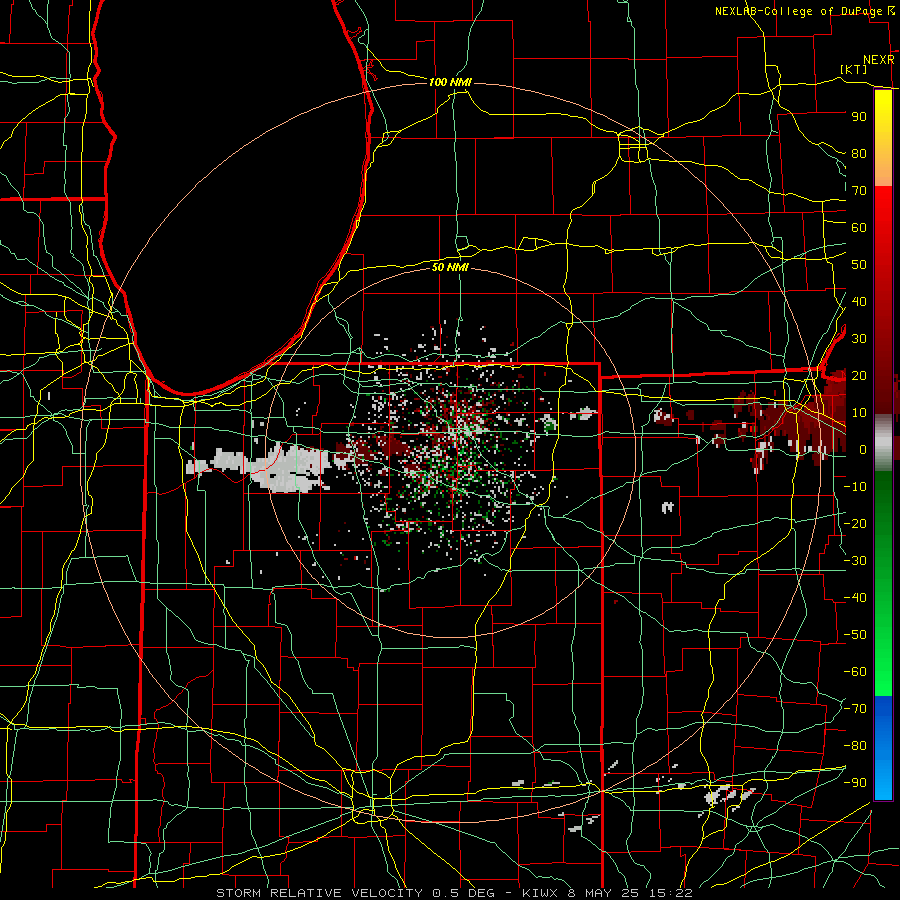Screen dimensions: 900x900
Task: Click the 40 value on velocity scale
Action: [x=859, y=301]
